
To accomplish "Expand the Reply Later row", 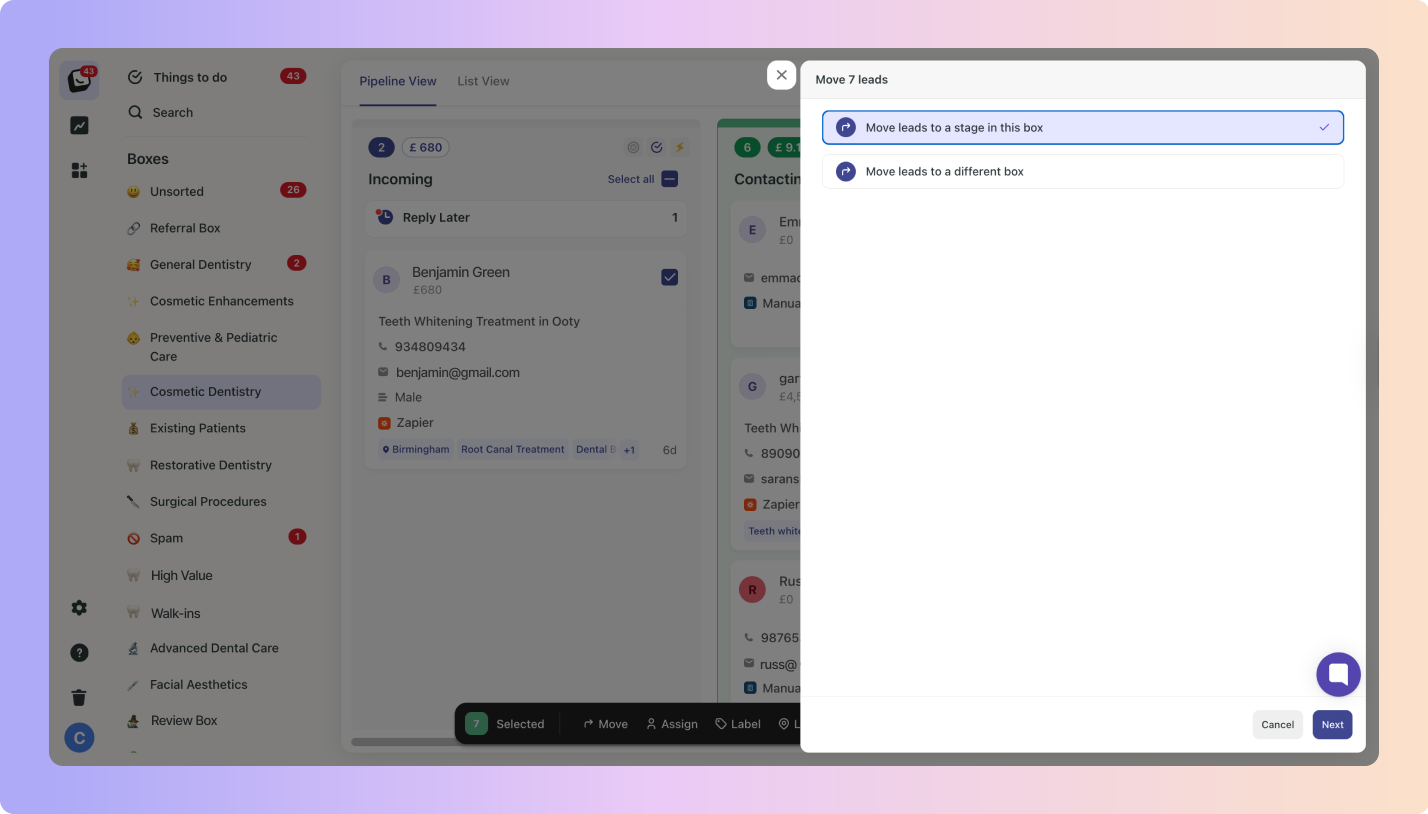I will (x=525, y=217).
